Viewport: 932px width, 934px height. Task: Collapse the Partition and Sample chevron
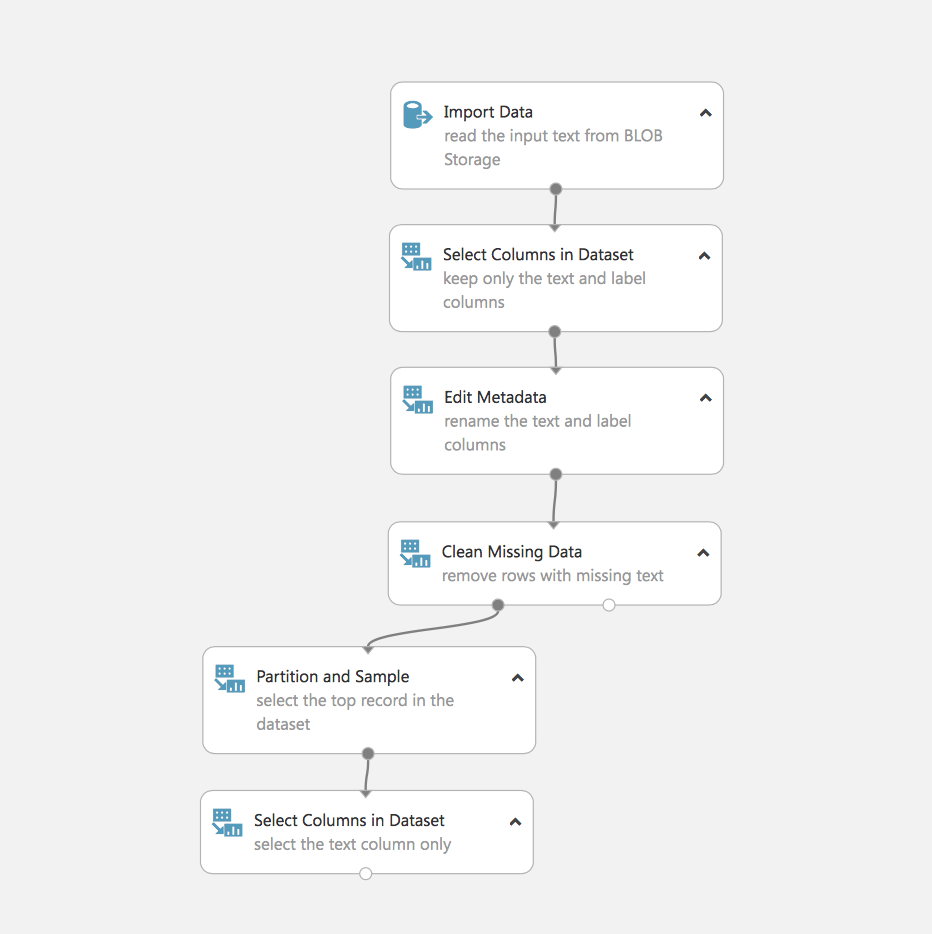coord(518,678)
